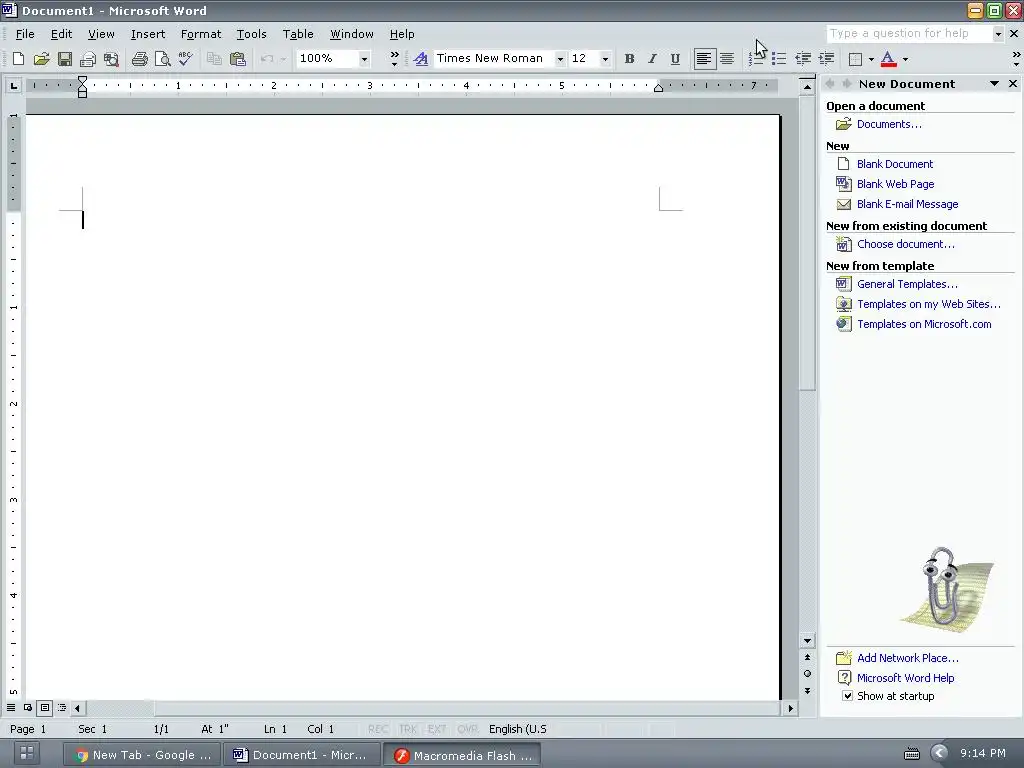Uncheck Show at startup checkbox
This screenshot has height=768, width=1024.
847,696
